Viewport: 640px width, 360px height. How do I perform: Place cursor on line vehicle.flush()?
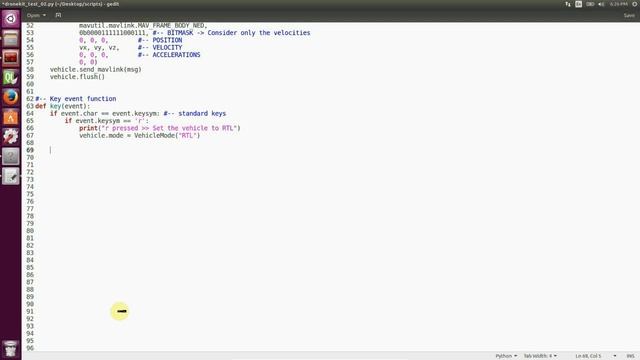[x=77, y=77]
